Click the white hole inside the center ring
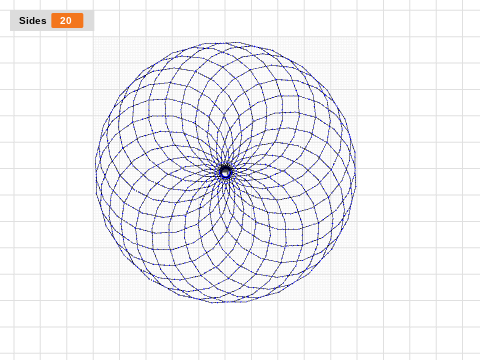The height and width of the screenshot is (360, 480). pos(226,173)
